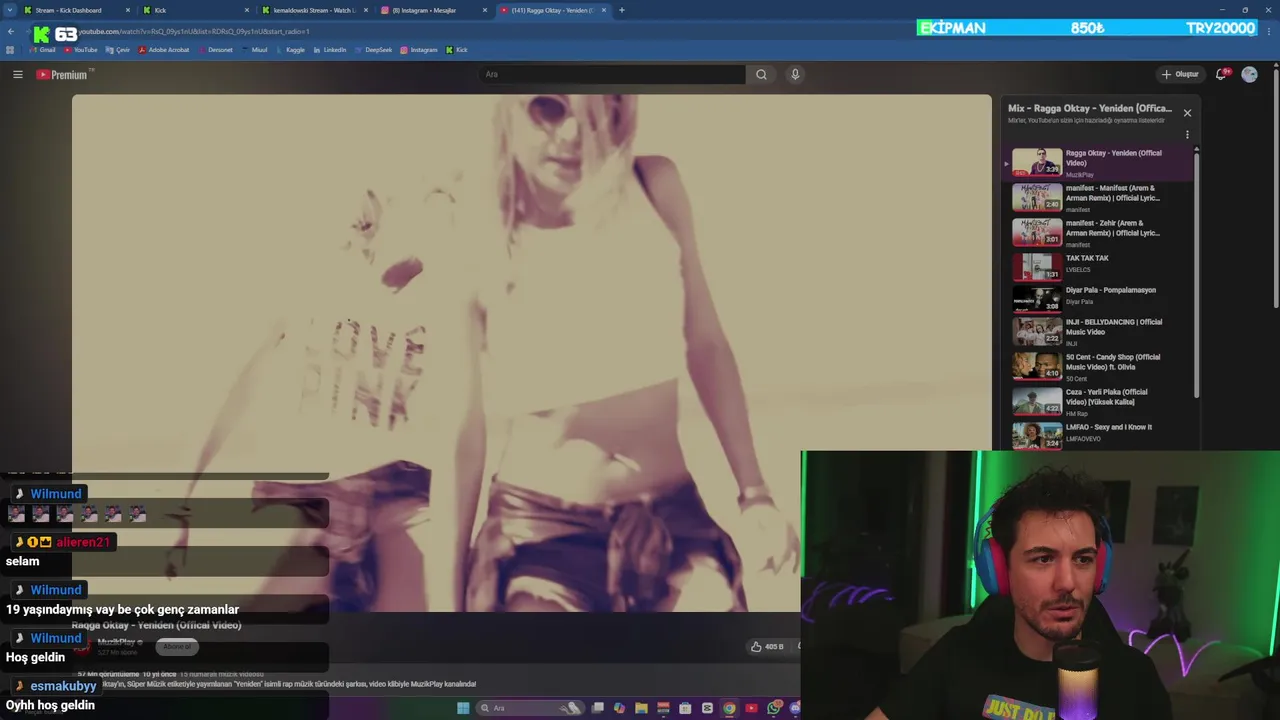
Task: Close the Stream - Kick Dashboard tab
Action: 128,10
